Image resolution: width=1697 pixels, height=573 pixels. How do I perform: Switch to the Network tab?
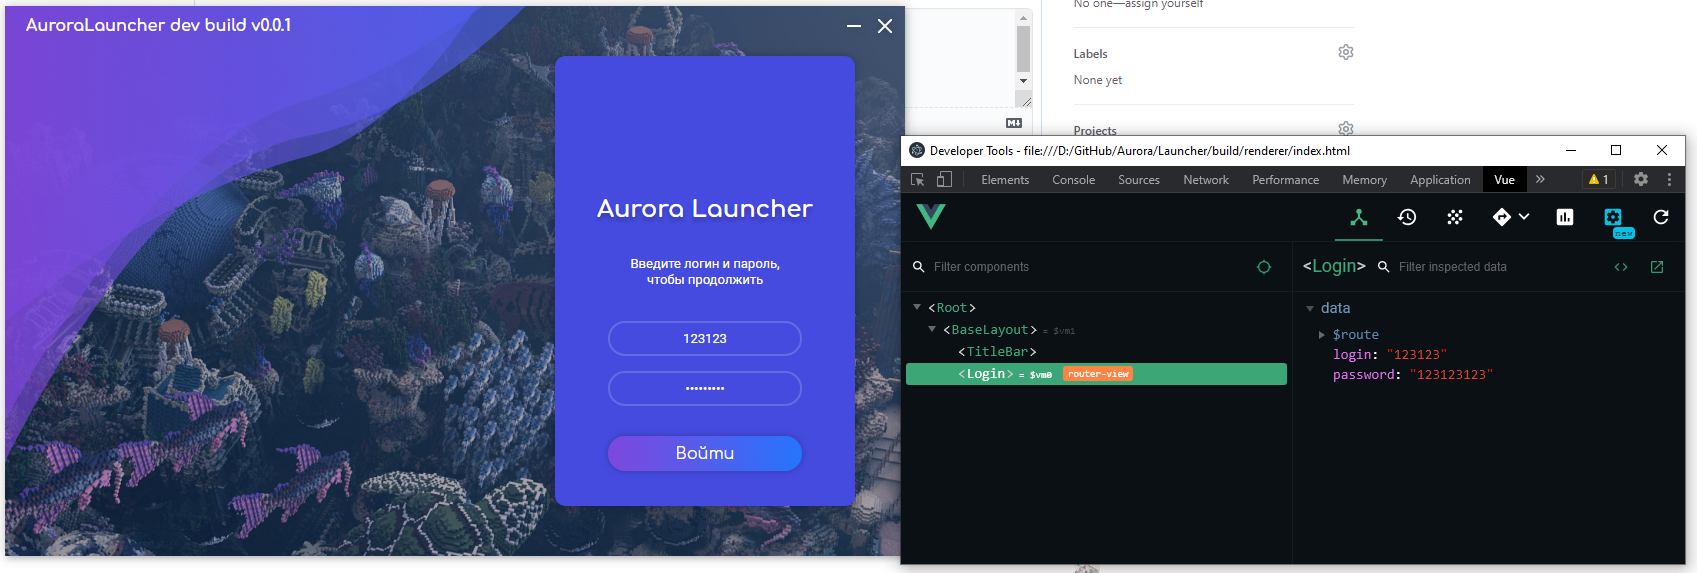1206,180
